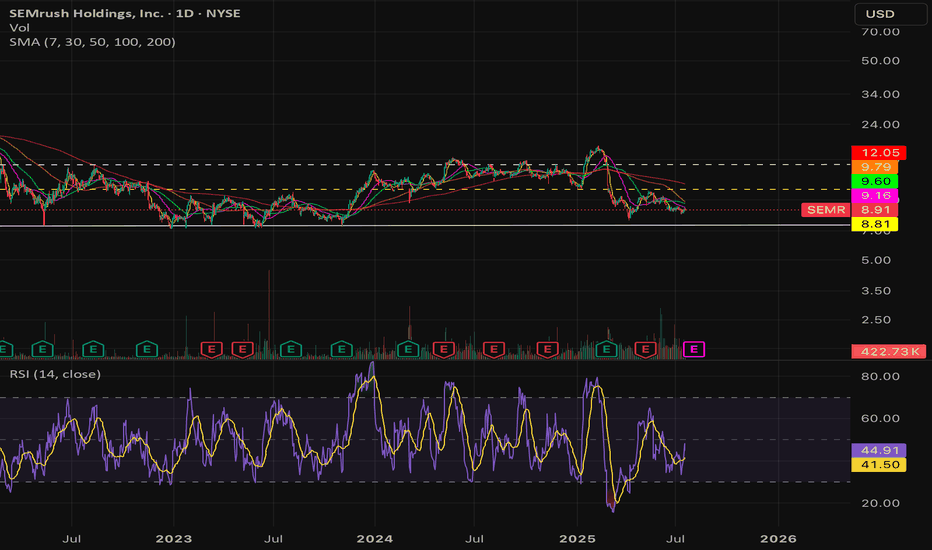The height and width of the screenshot is (550, 932).
Task: Click the 3.50 price axis label
Action: pyautogui.click(x=876, y=291)
